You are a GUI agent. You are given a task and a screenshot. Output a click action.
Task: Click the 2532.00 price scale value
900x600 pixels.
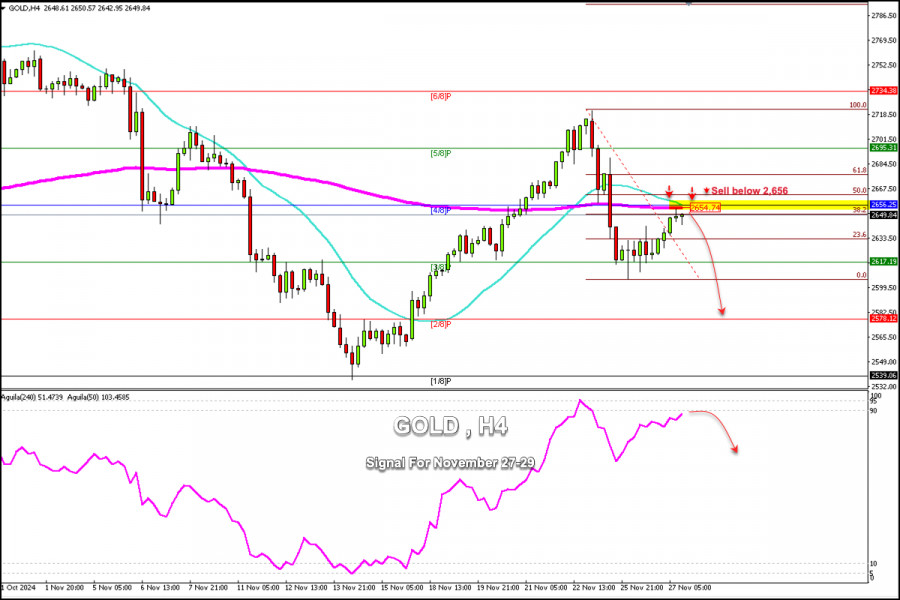[884, 386]
